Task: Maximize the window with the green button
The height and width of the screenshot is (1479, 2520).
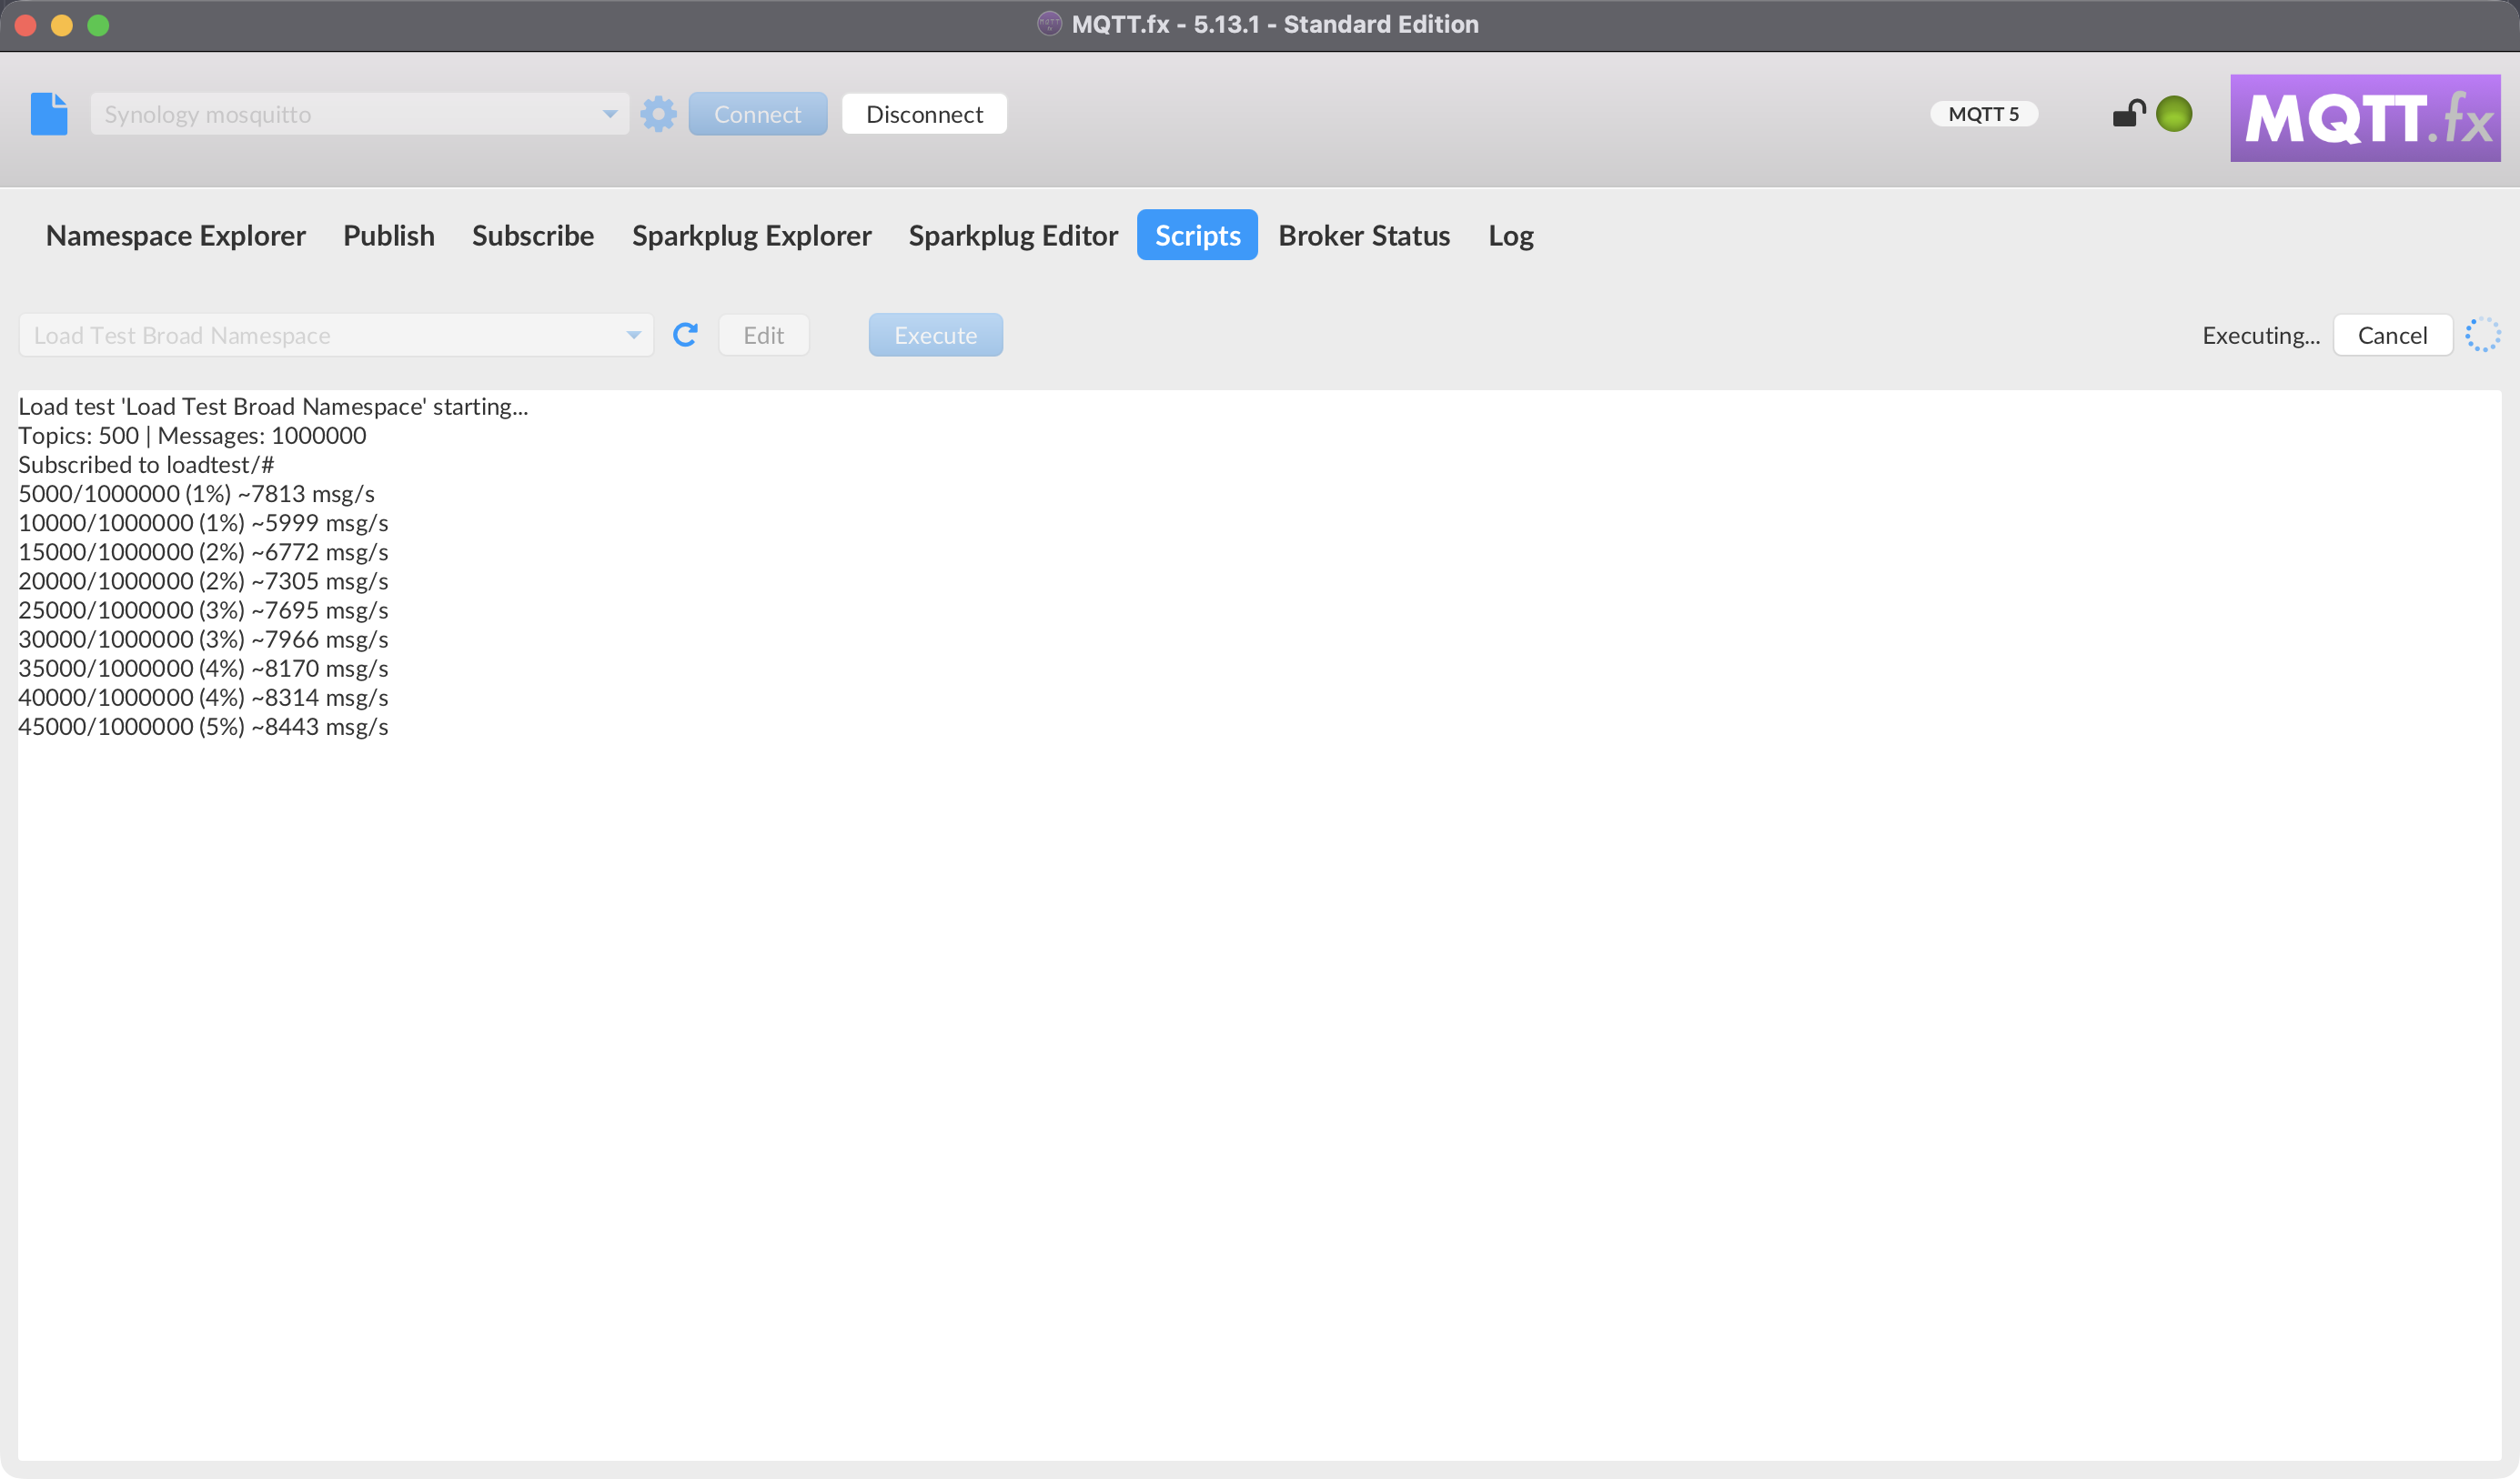Action: 98,25
